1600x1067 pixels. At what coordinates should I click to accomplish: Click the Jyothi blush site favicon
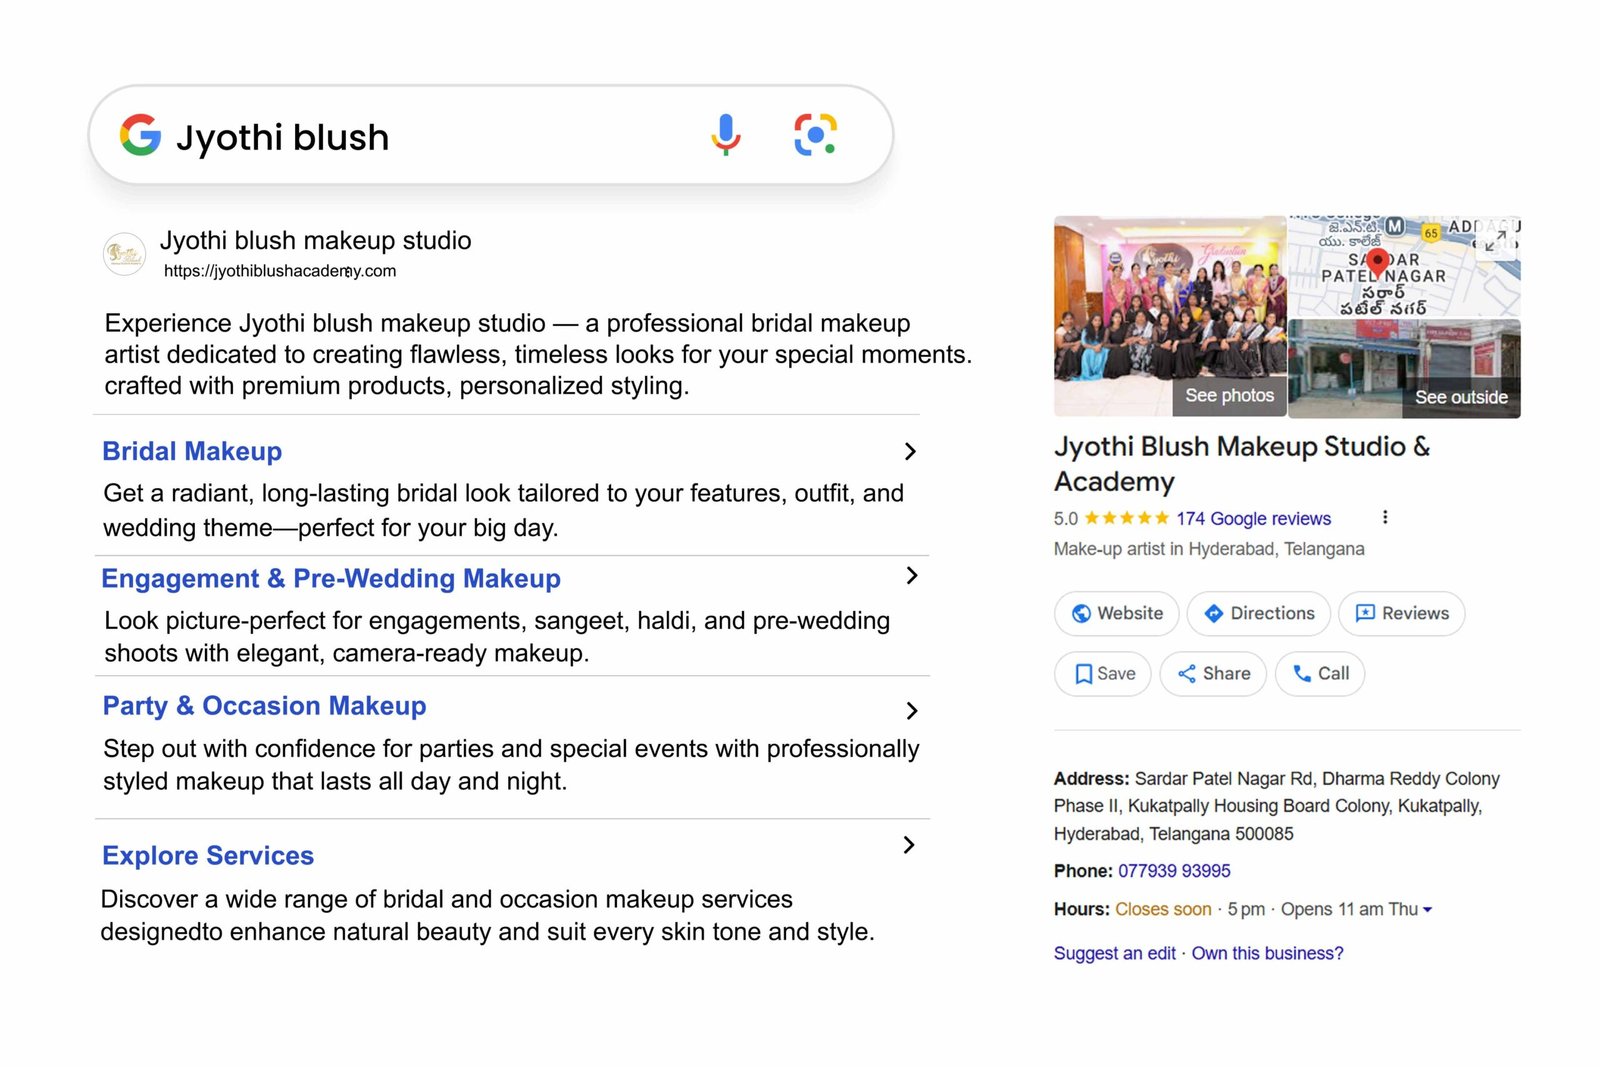[125, 254]
